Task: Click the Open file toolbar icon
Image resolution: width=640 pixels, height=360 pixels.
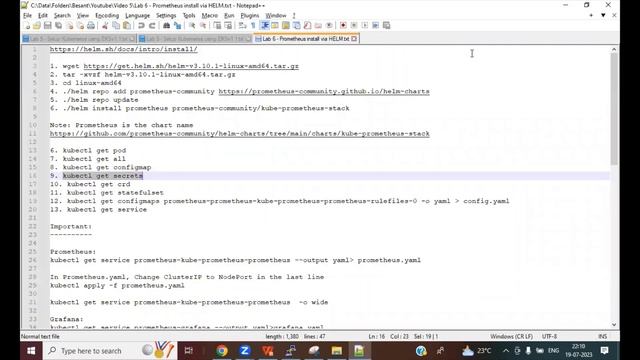Action: click(37, 26)
